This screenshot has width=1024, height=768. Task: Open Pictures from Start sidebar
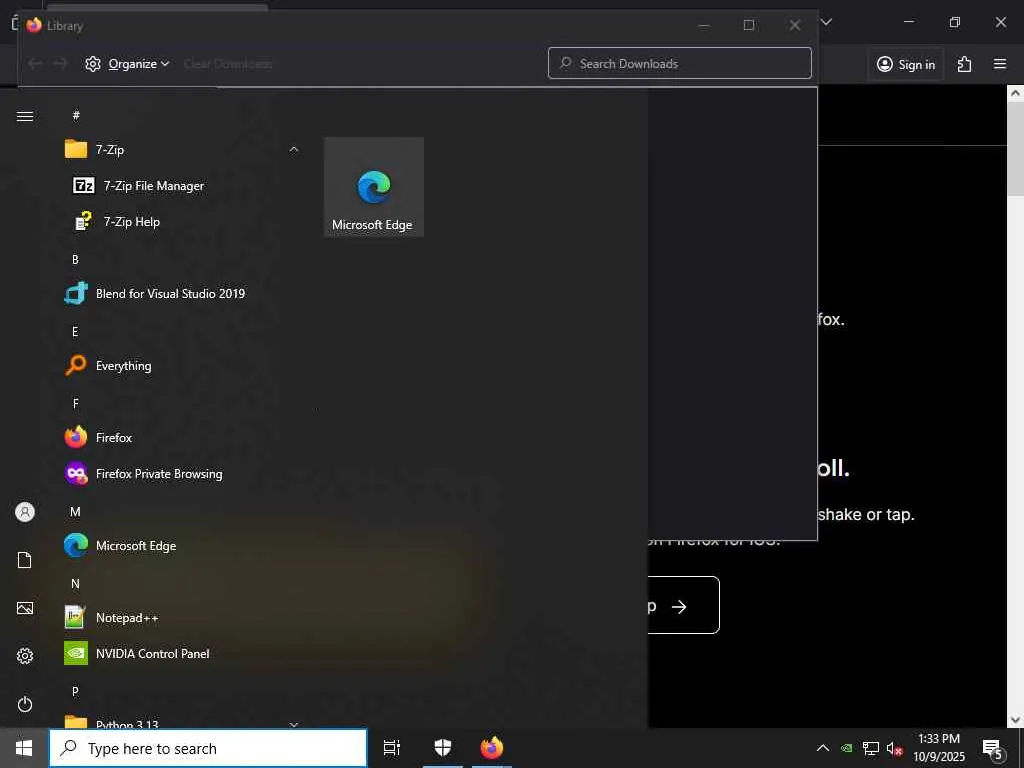click(x=25, y=608)
